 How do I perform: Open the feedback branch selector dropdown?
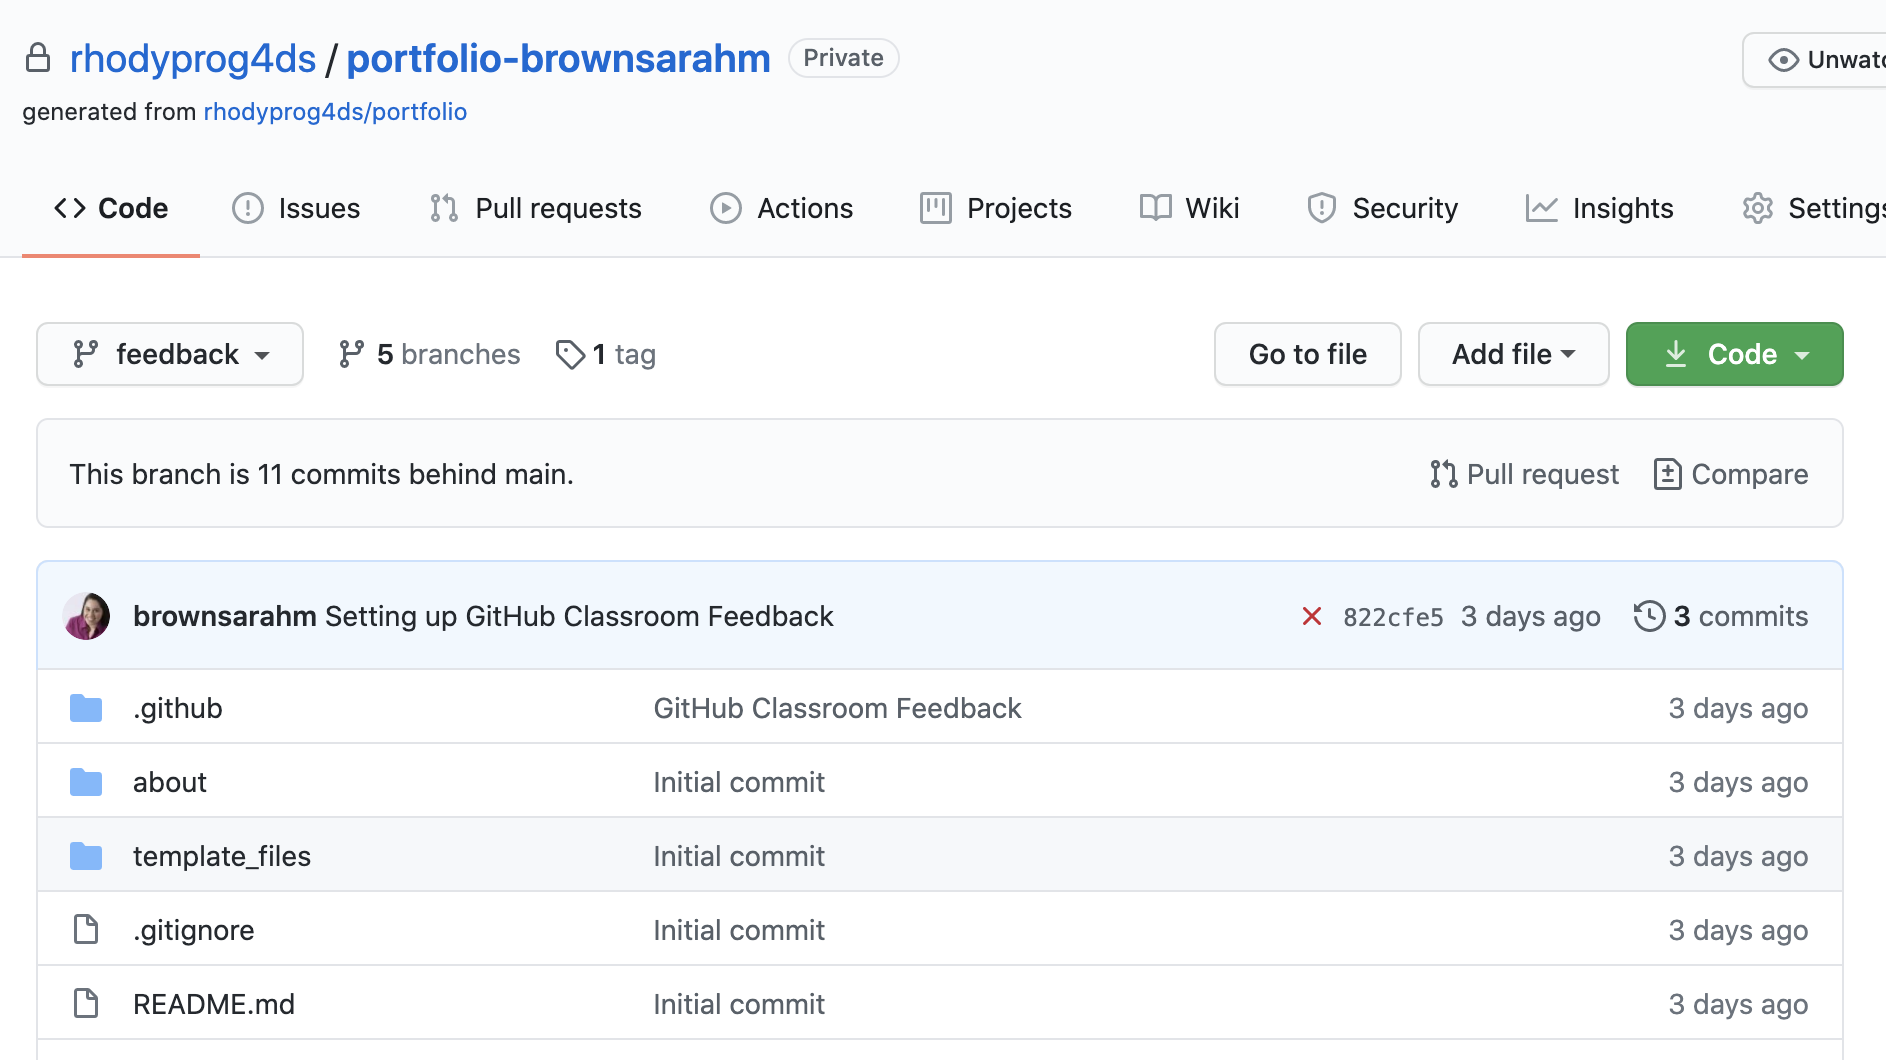tap(169, 354)
